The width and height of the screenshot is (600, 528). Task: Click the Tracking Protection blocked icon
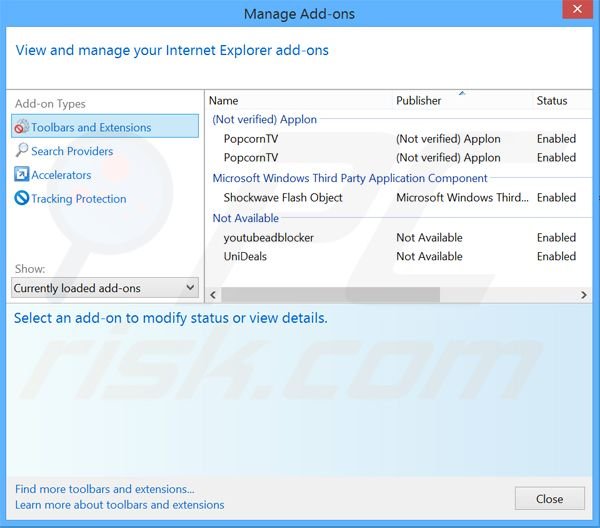(21, 198)
